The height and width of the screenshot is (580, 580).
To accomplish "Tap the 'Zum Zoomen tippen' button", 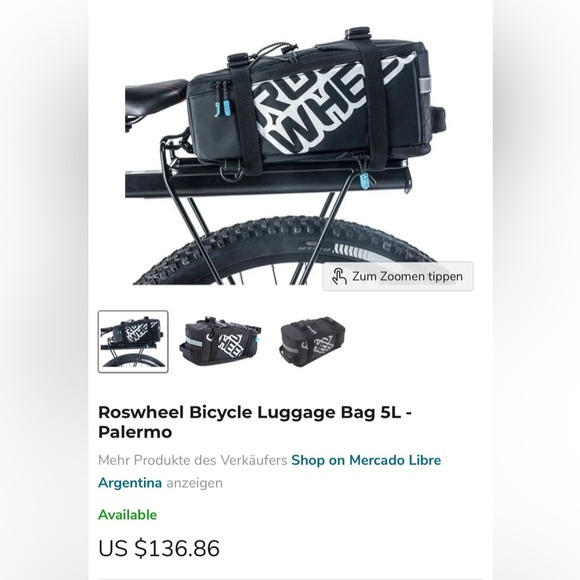I will 398,276.
